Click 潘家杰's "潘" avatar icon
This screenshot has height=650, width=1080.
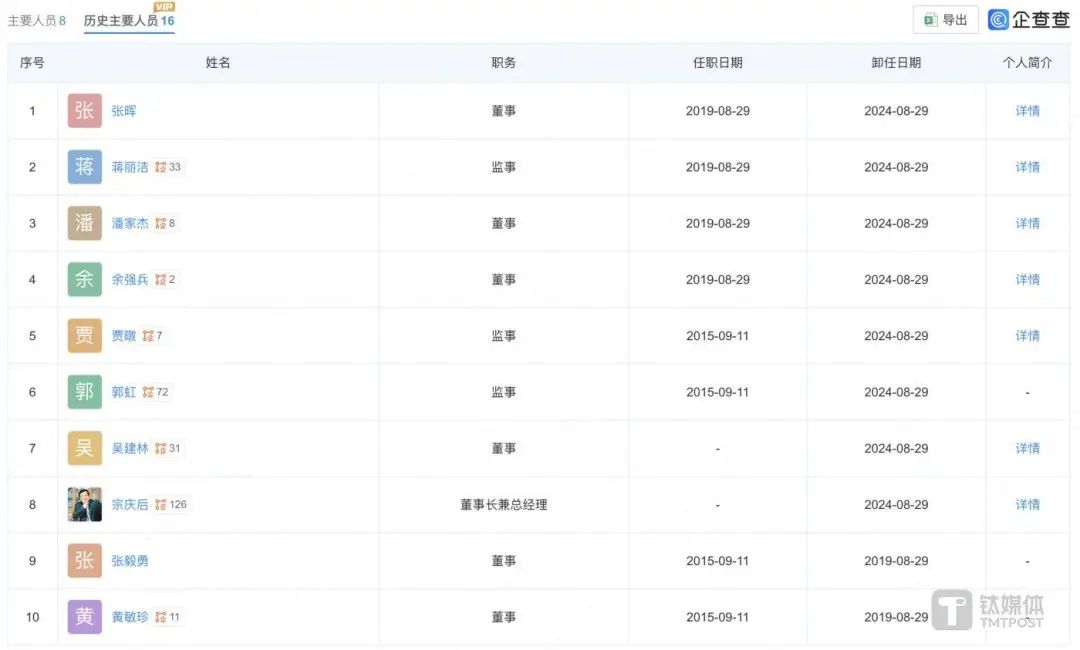coord(84,222)
